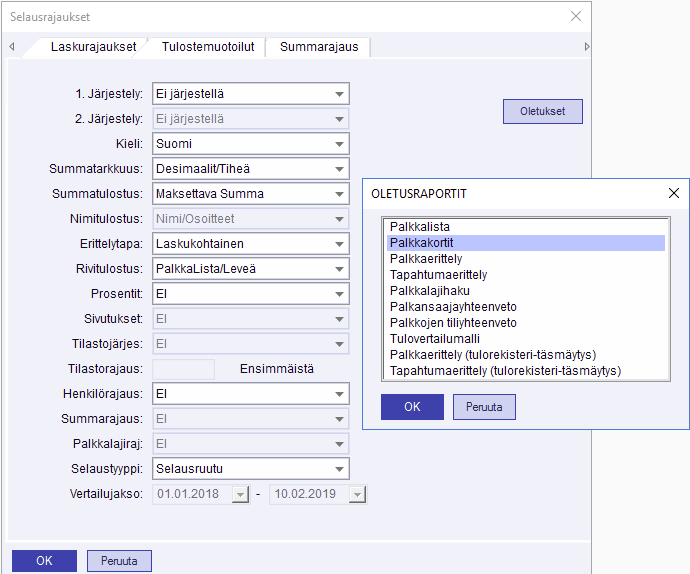Pick Tulovertailumalli report entry
This screenshot has height=574, width=690.
[x=434, y=339]
